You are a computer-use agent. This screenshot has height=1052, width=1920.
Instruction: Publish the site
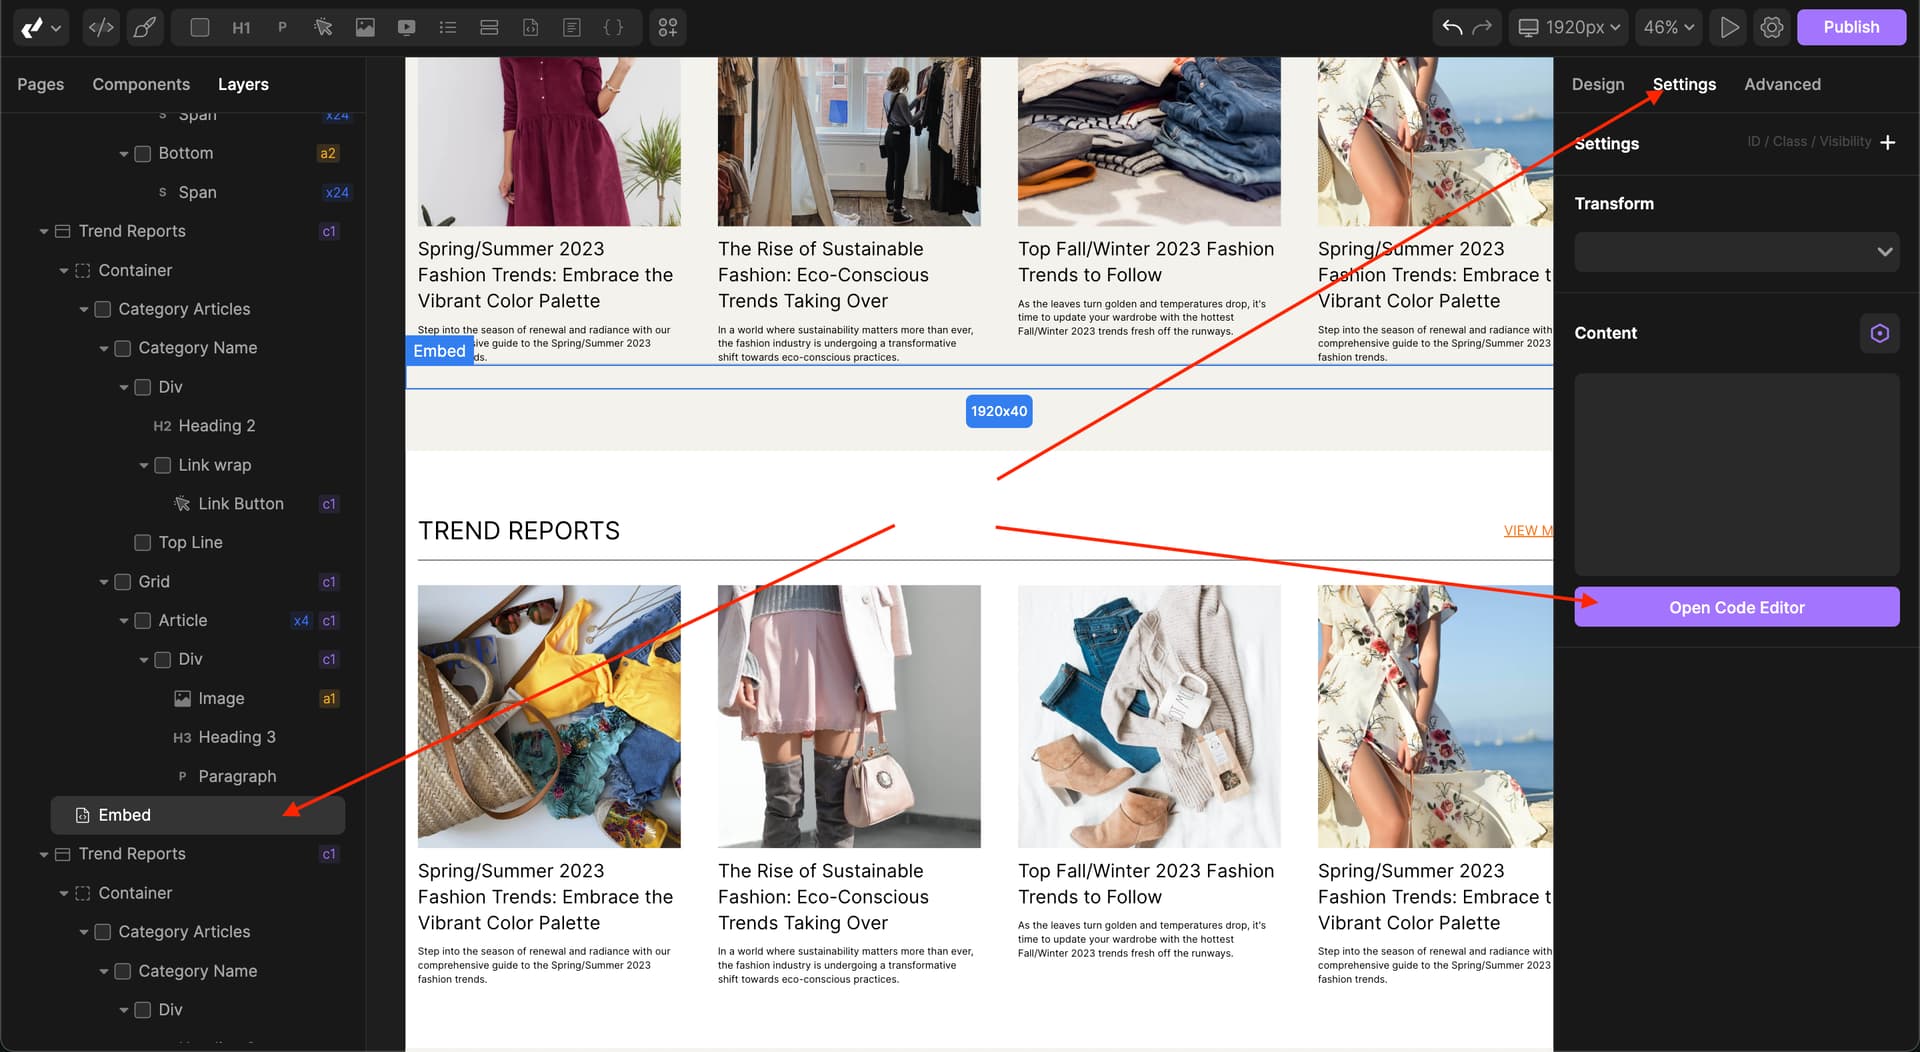[1851, 27]
